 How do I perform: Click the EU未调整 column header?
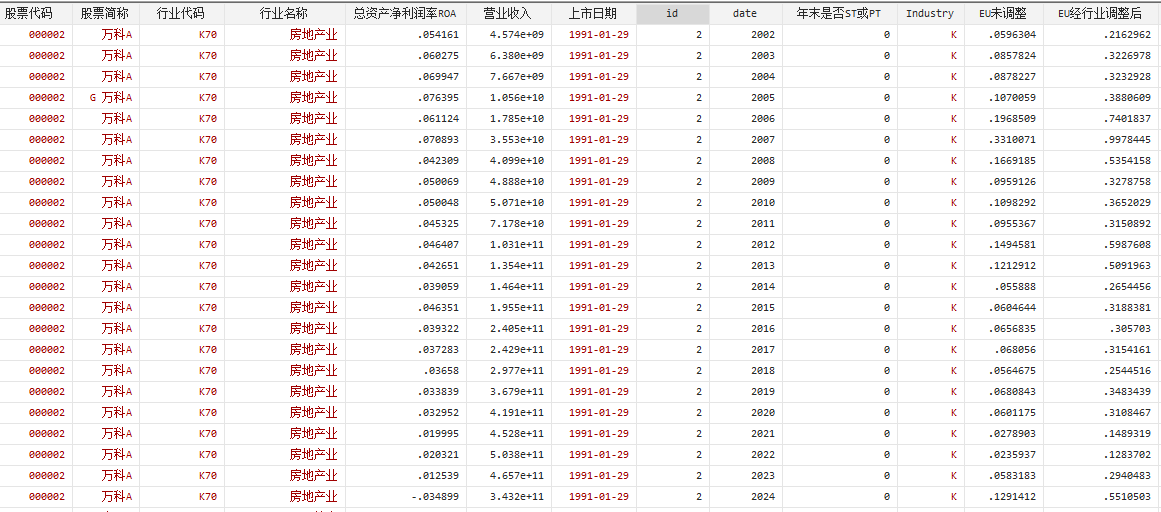tap(1003, 14)
